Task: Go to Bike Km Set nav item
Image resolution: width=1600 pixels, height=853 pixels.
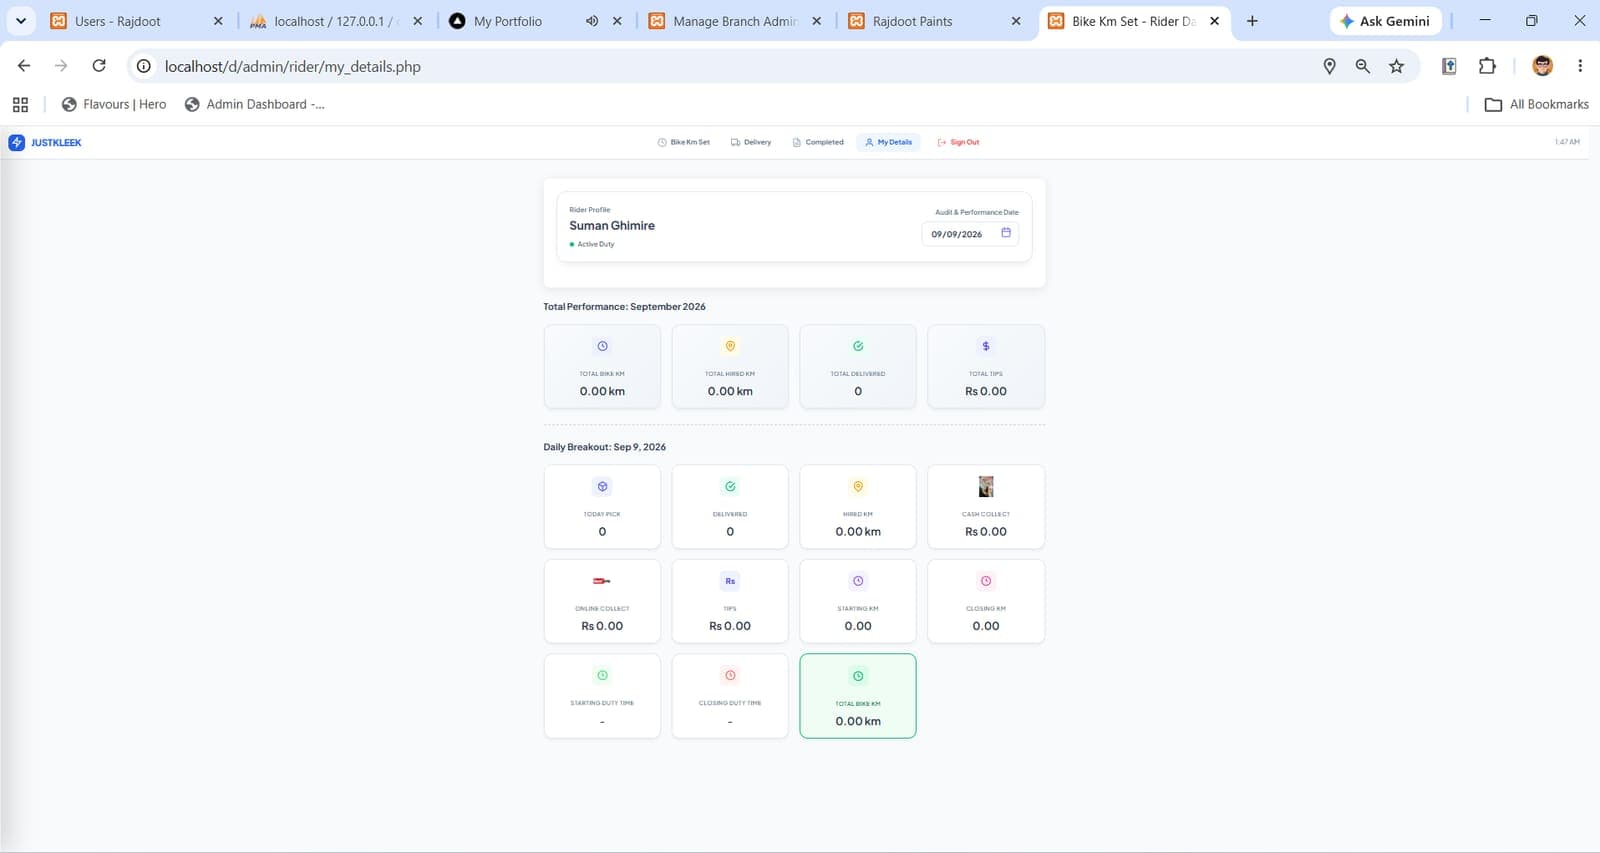Action: (684, 142)
